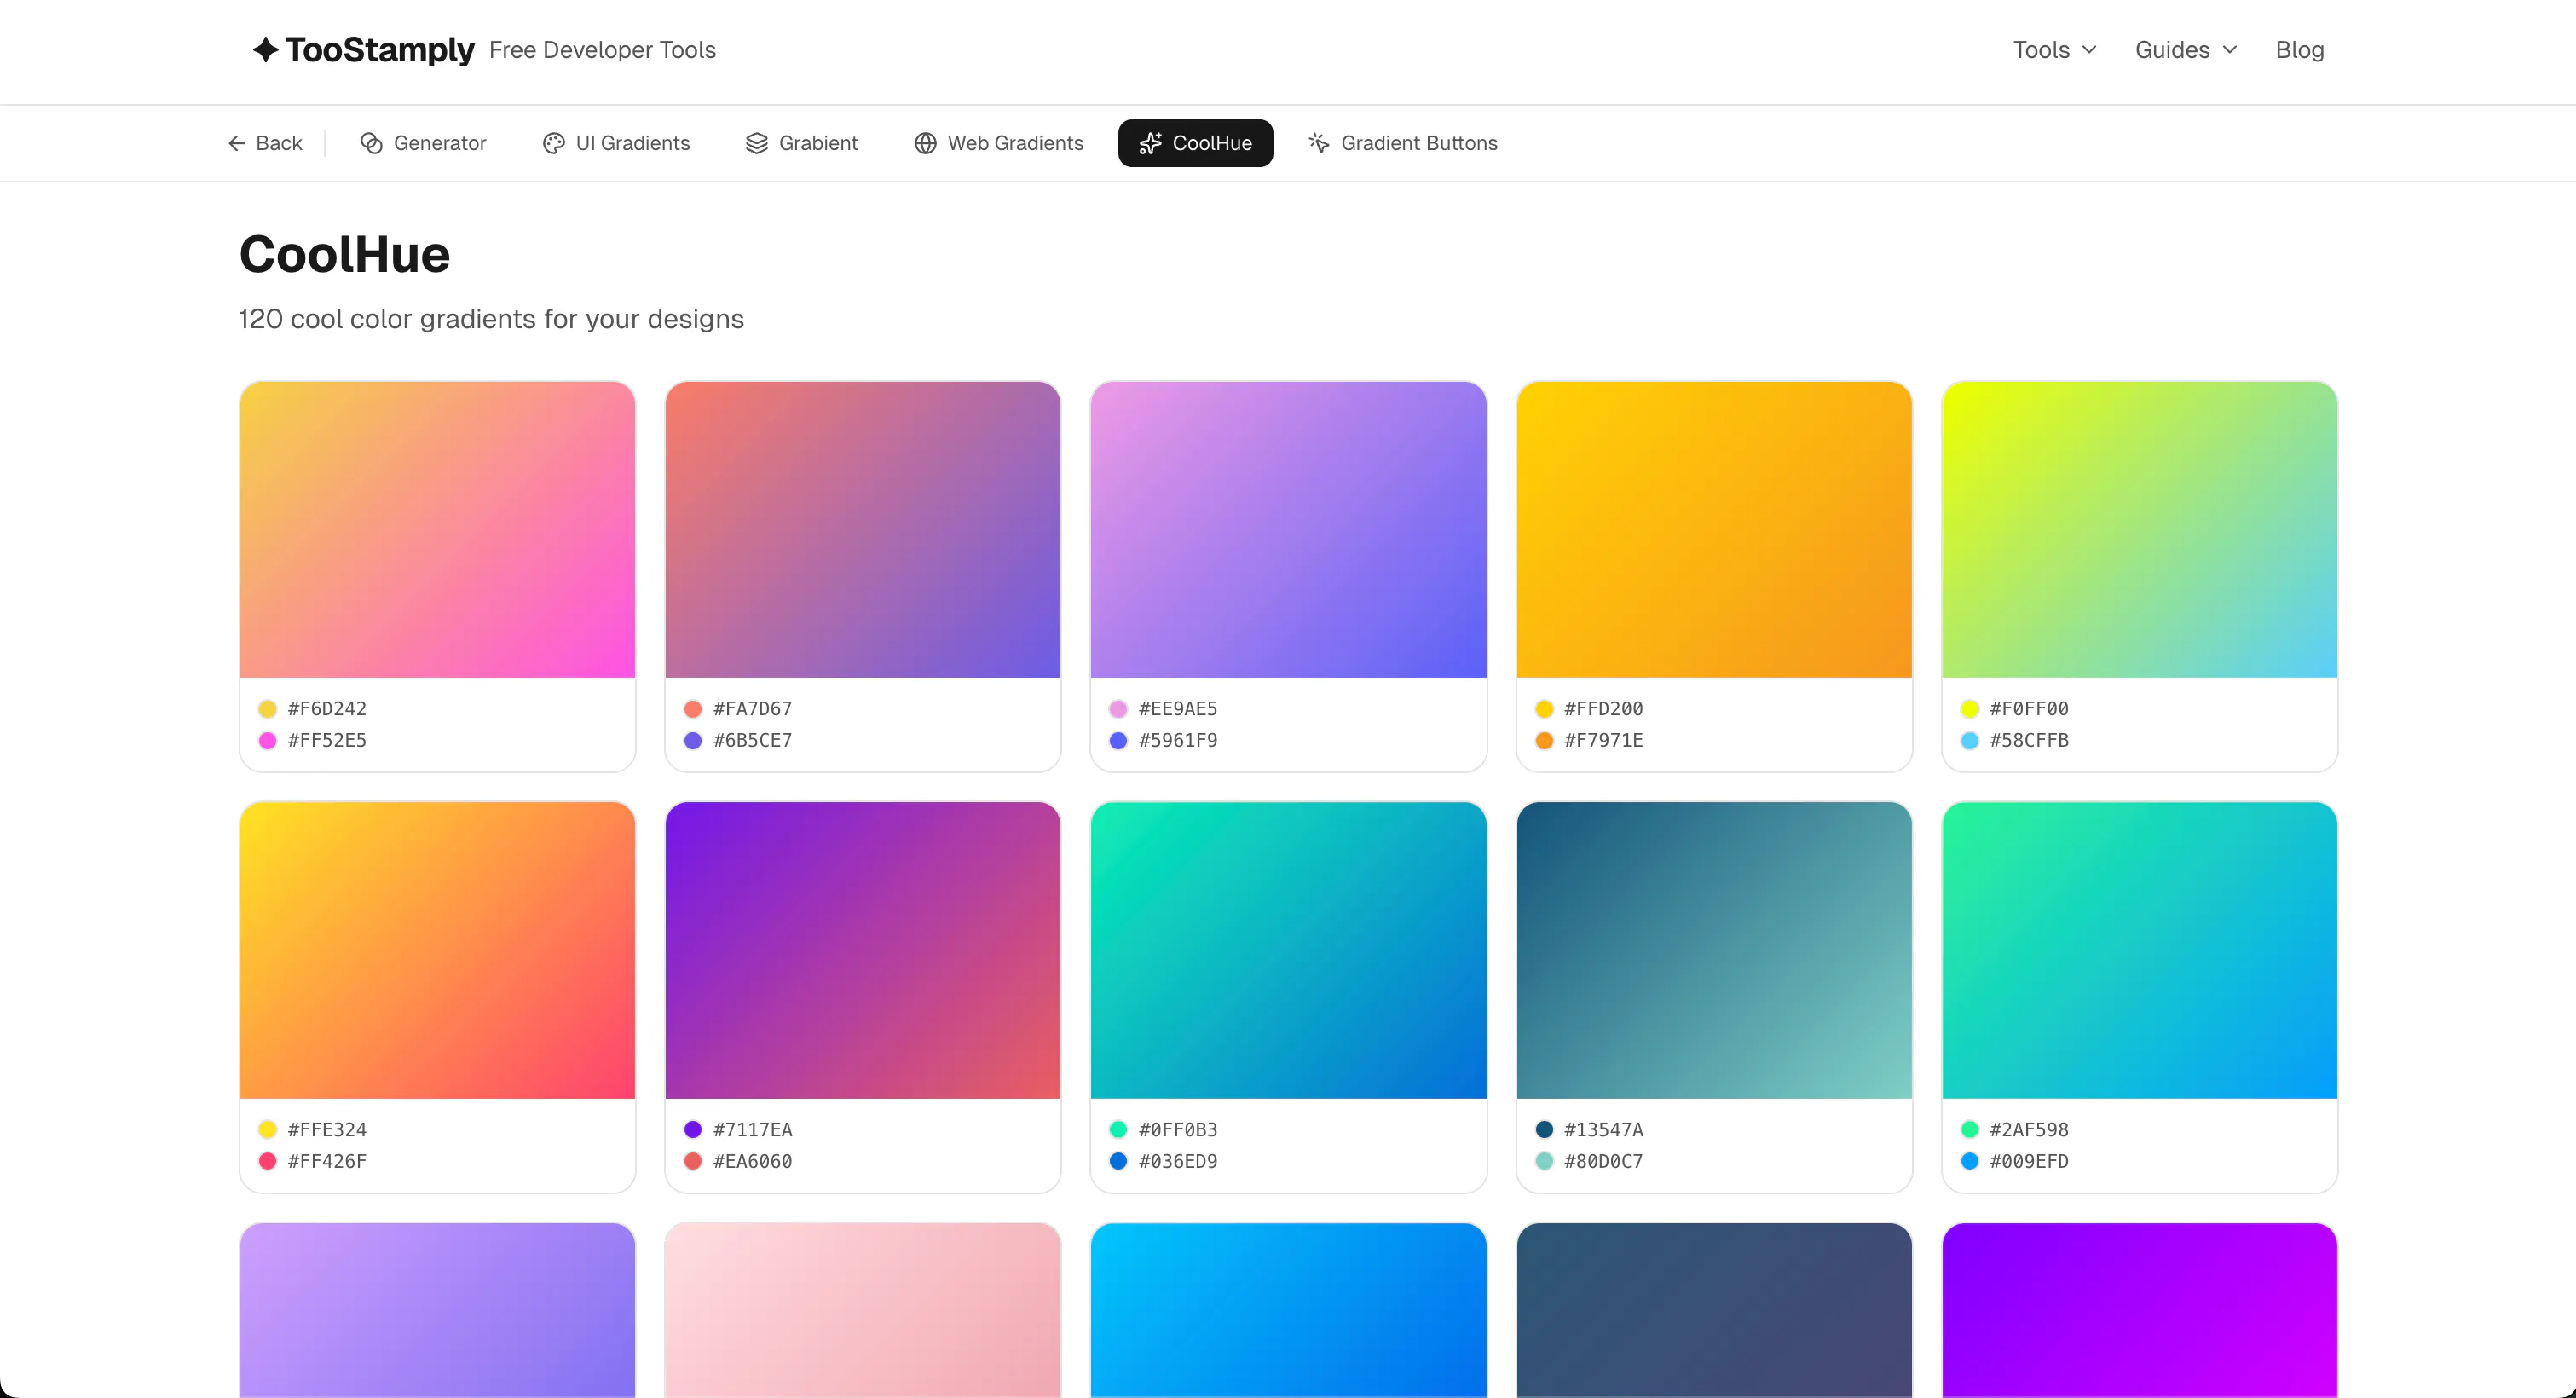Select the #7117EA to #EA6060 gradient preview

click(x=863, y=950)
